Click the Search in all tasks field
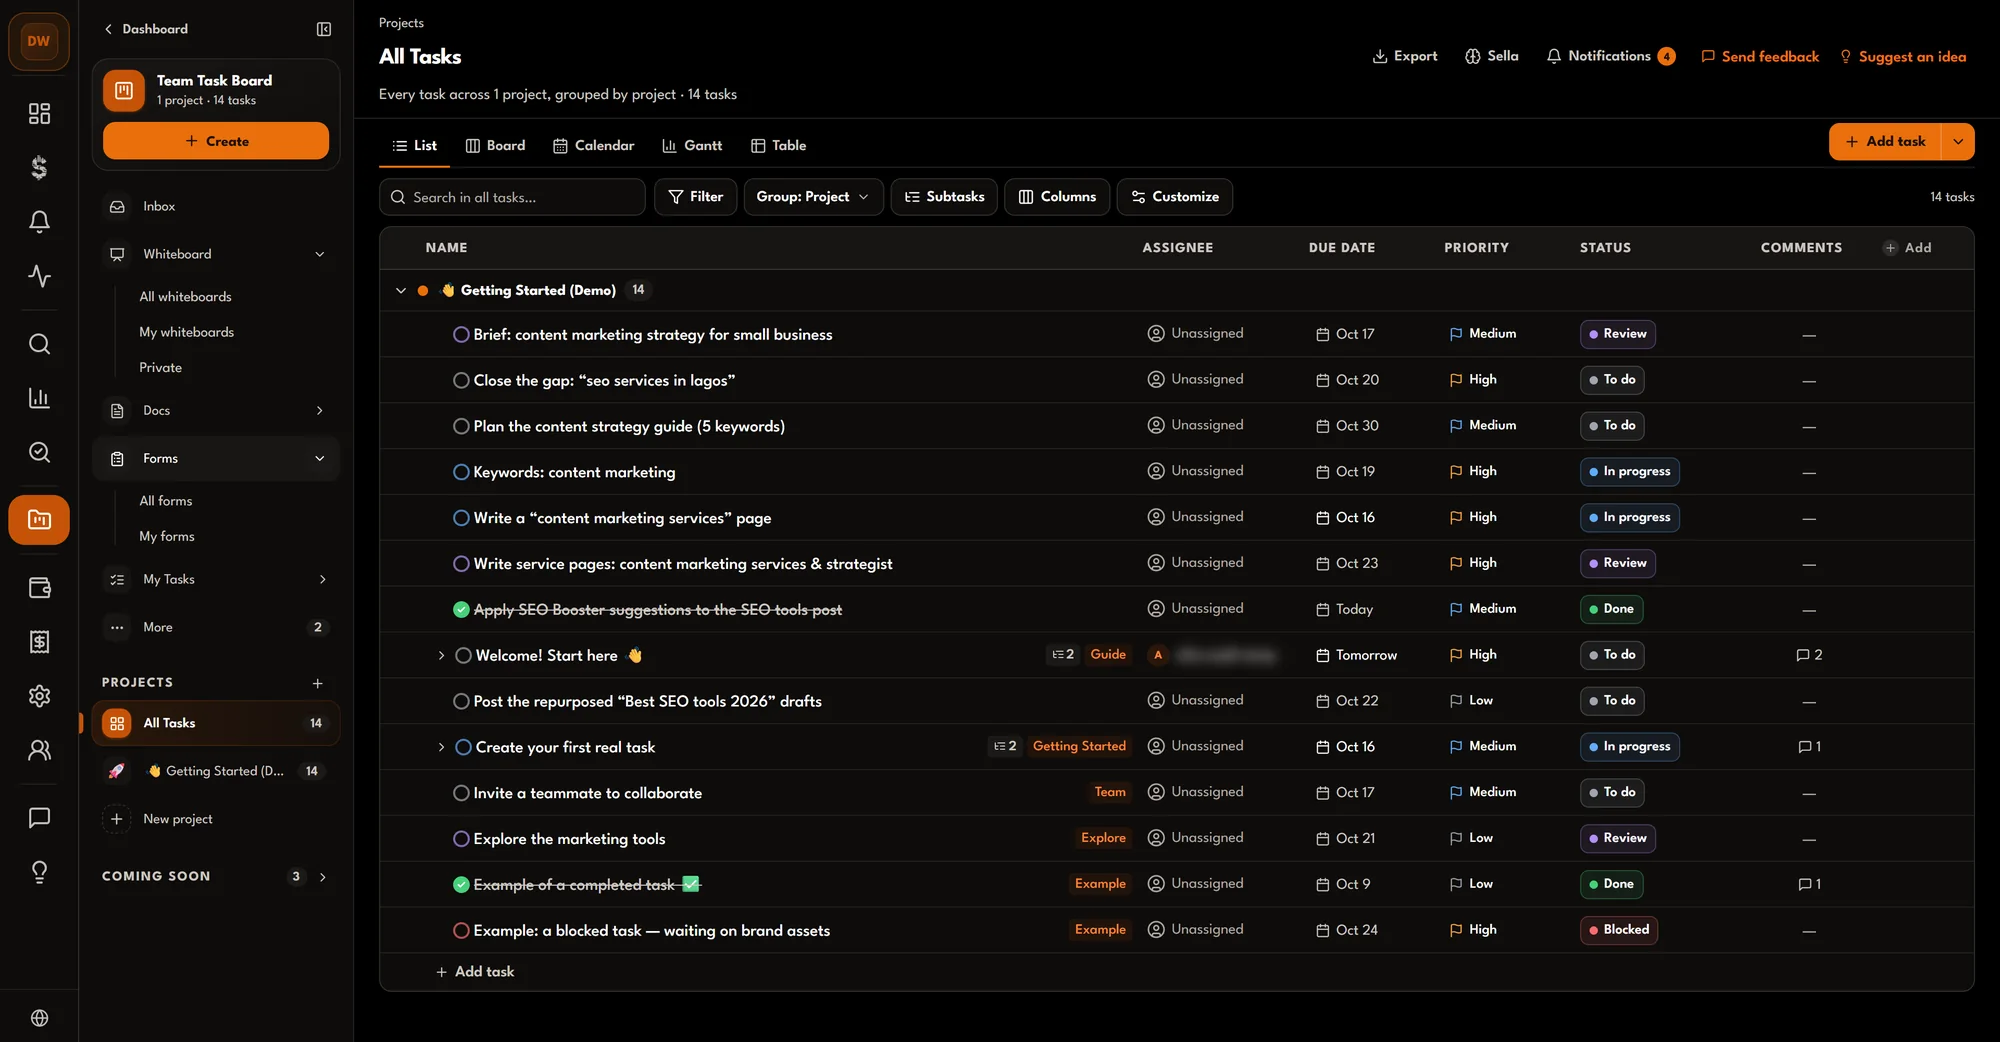Screen dimensions: 2000x1042 click(x=512, y=197)
